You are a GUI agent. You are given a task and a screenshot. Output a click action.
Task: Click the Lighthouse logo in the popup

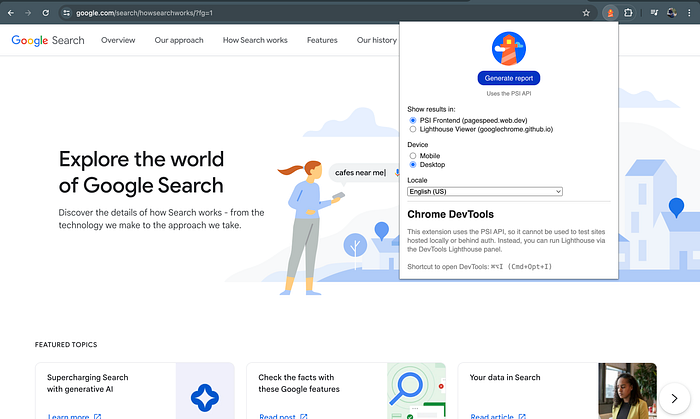(x=509, y=49)
